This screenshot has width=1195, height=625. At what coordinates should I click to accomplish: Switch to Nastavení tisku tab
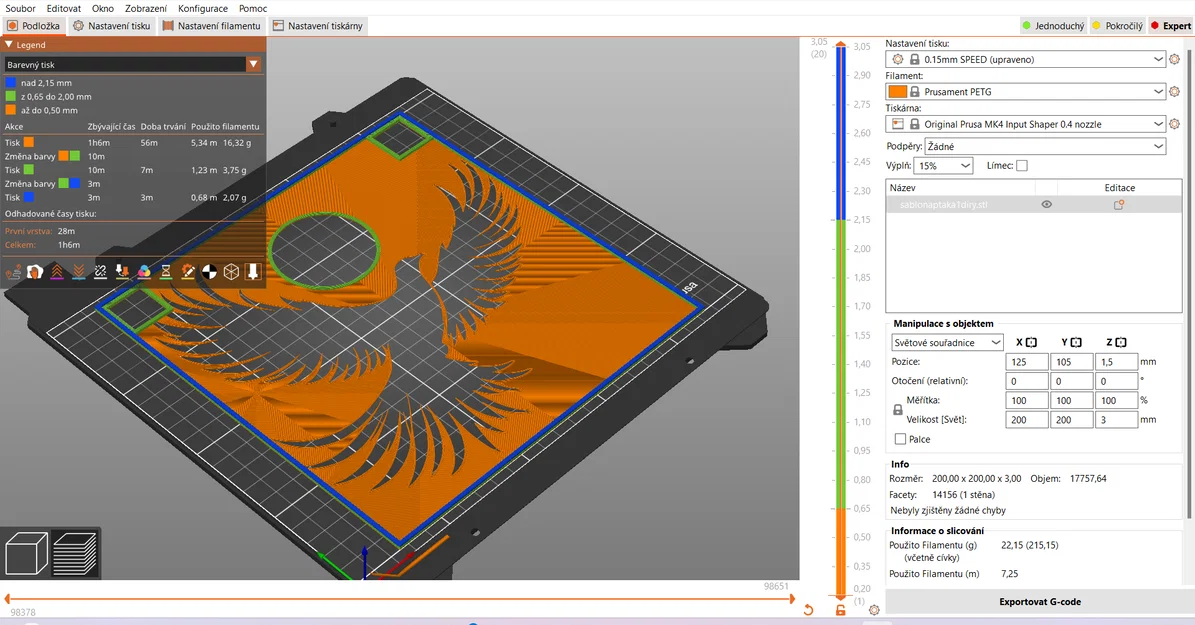point(112,26)
